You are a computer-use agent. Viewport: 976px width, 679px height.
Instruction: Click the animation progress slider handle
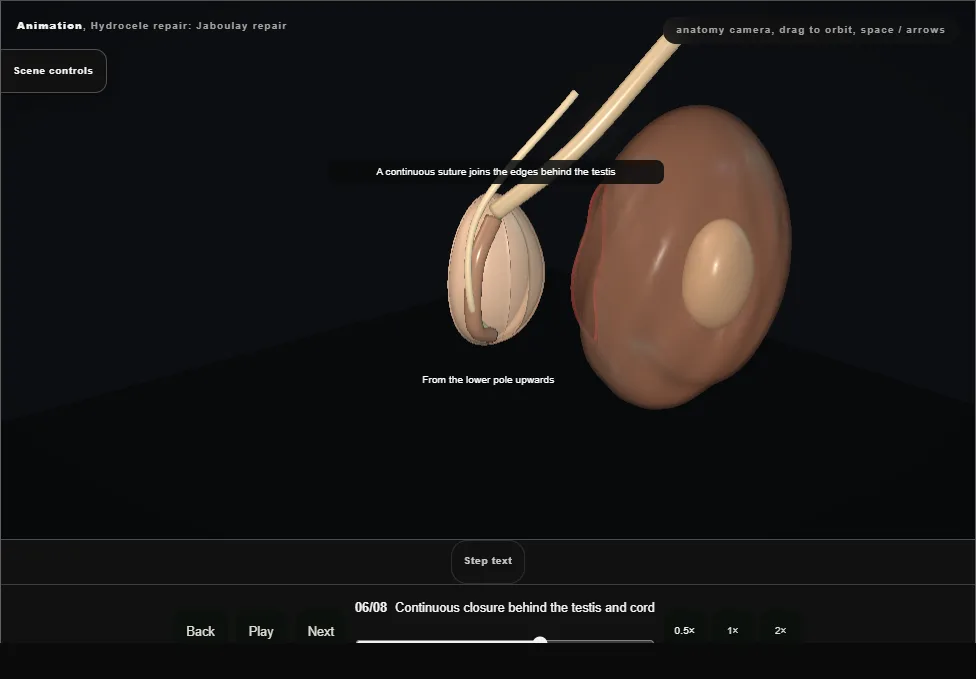point(540,640)
